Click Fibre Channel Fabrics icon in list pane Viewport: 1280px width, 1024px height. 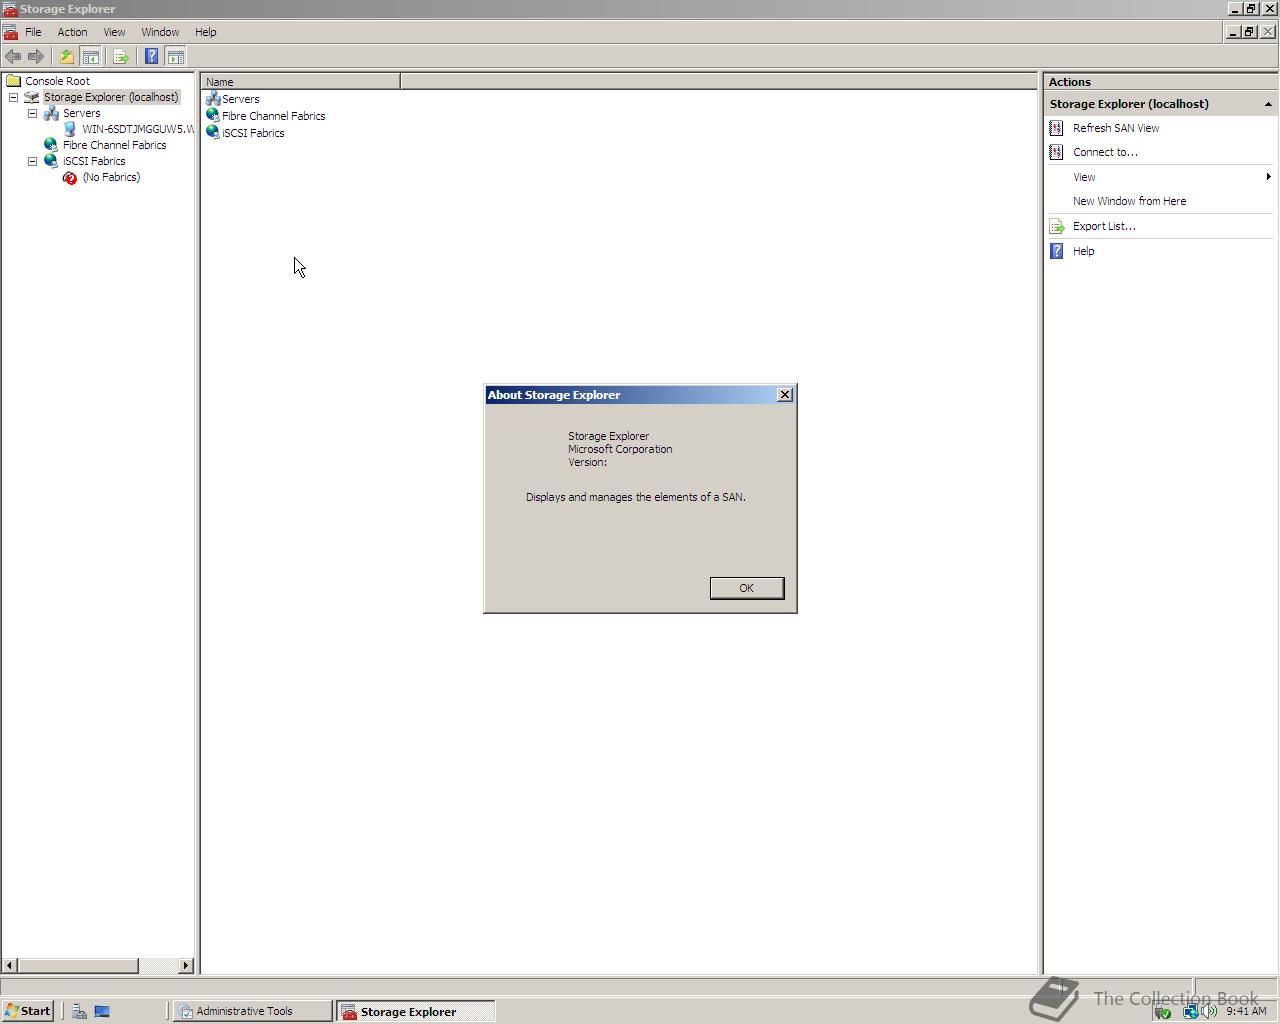tap(212, 116)
